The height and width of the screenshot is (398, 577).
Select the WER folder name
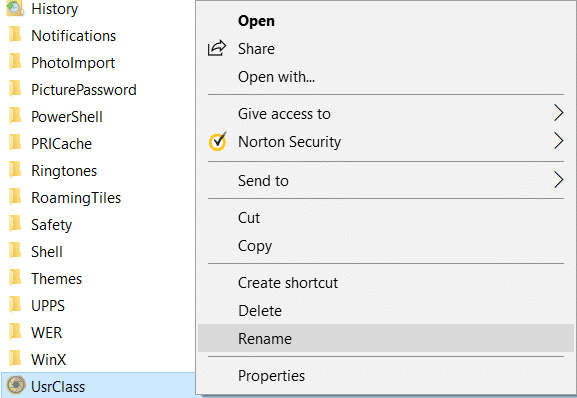click(46, 333)
